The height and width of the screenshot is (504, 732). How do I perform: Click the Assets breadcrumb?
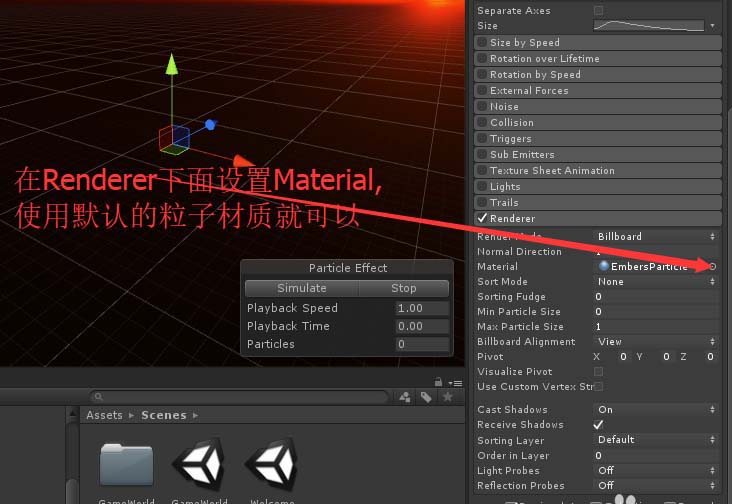point(104,415)
